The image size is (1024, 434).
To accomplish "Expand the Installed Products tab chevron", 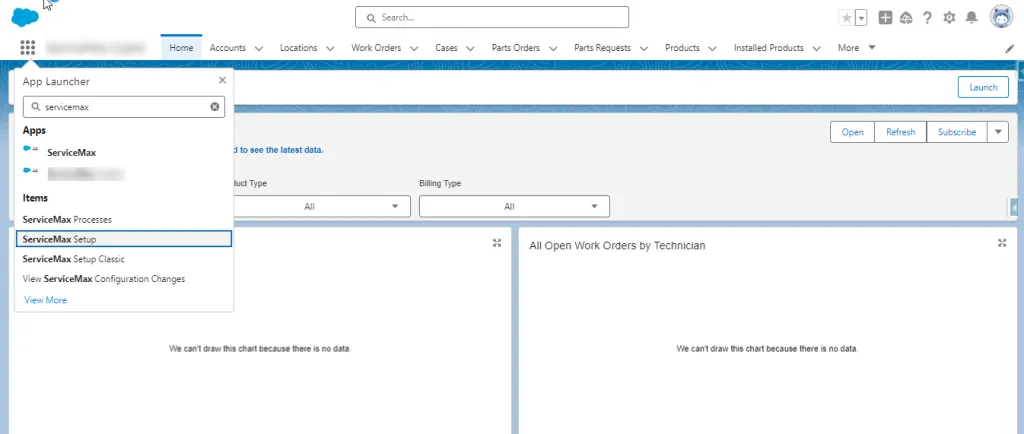I will point(816,48).
